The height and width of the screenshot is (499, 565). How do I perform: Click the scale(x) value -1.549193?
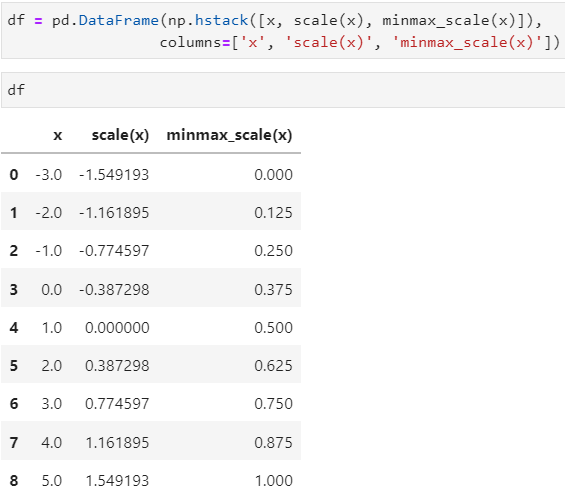(x=114, y=175)
